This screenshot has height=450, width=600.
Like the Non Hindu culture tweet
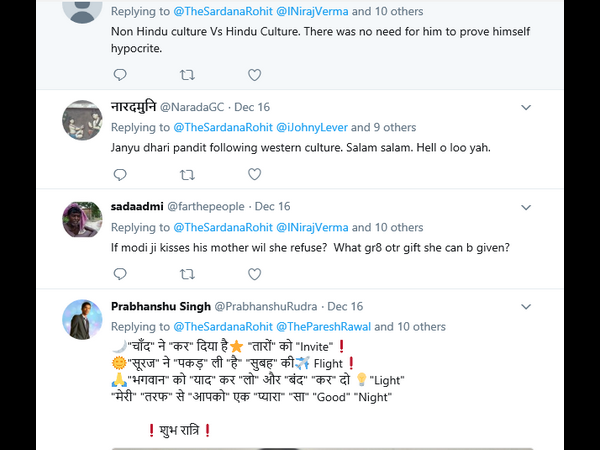pyautogui.click(x=254, y=75)
